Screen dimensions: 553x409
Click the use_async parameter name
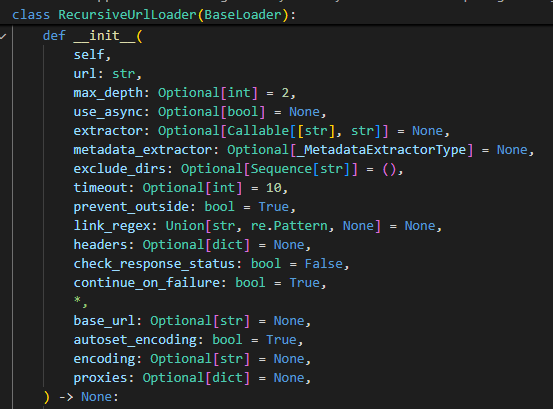pyautogui.click(x=108, y=112)
